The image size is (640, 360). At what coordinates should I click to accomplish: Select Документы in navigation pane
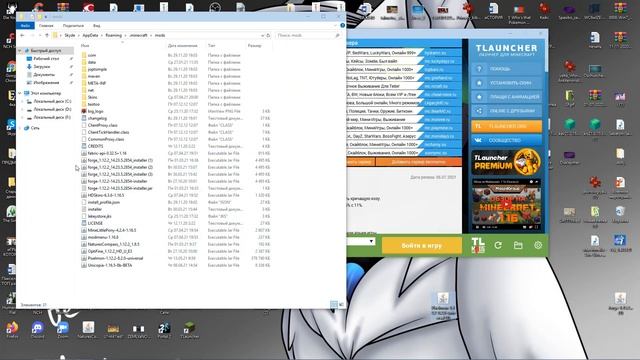(44, 75)
